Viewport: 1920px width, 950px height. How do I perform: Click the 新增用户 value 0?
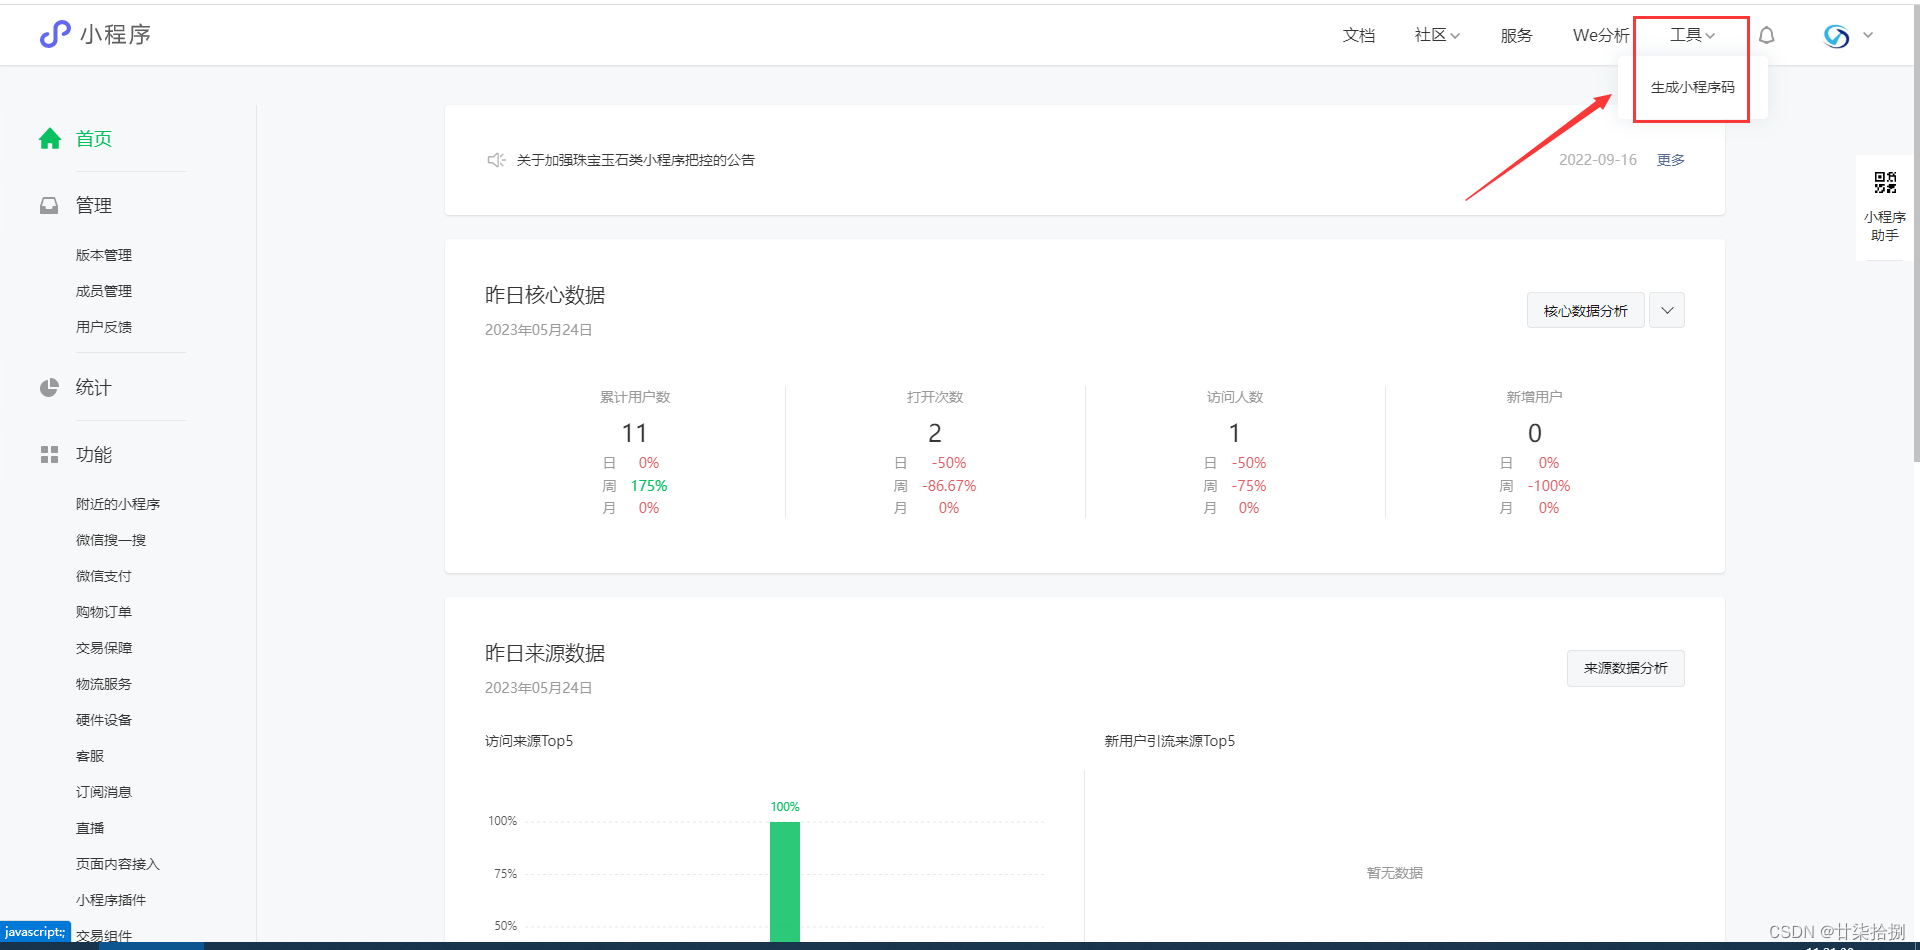tap(1535, 433)
